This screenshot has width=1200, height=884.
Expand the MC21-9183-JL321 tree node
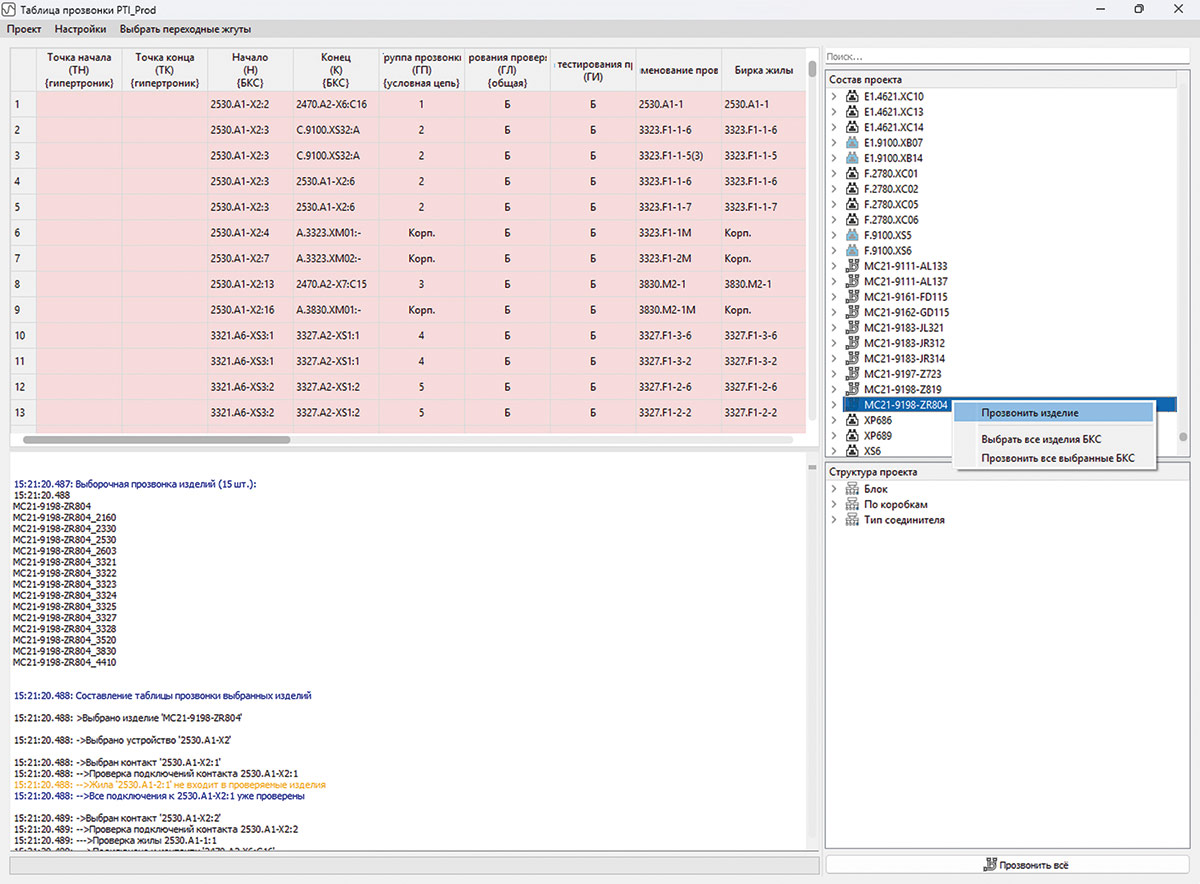834,328
